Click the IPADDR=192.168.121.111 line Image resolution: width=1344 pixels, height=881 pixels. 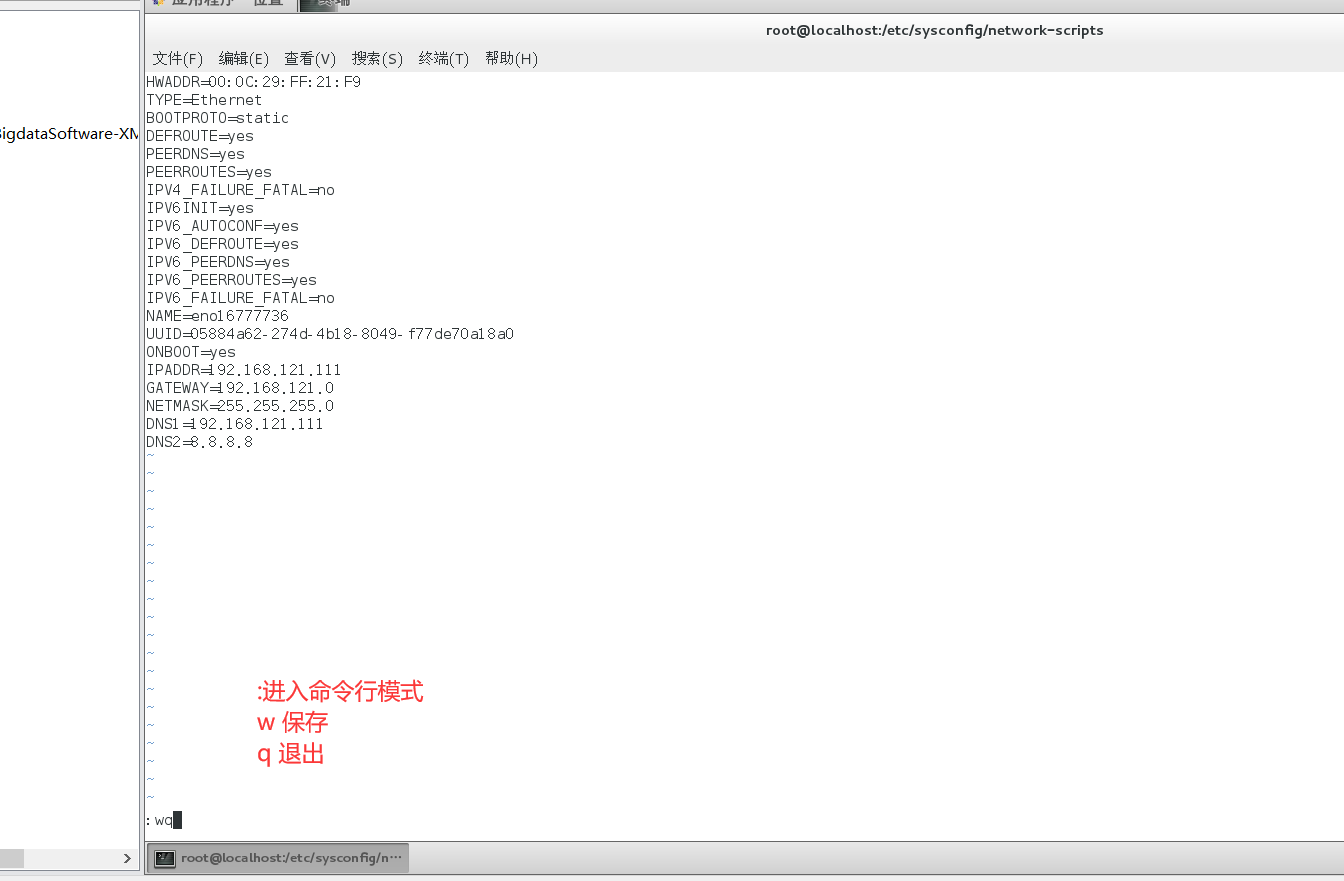(x=244, y=370)
